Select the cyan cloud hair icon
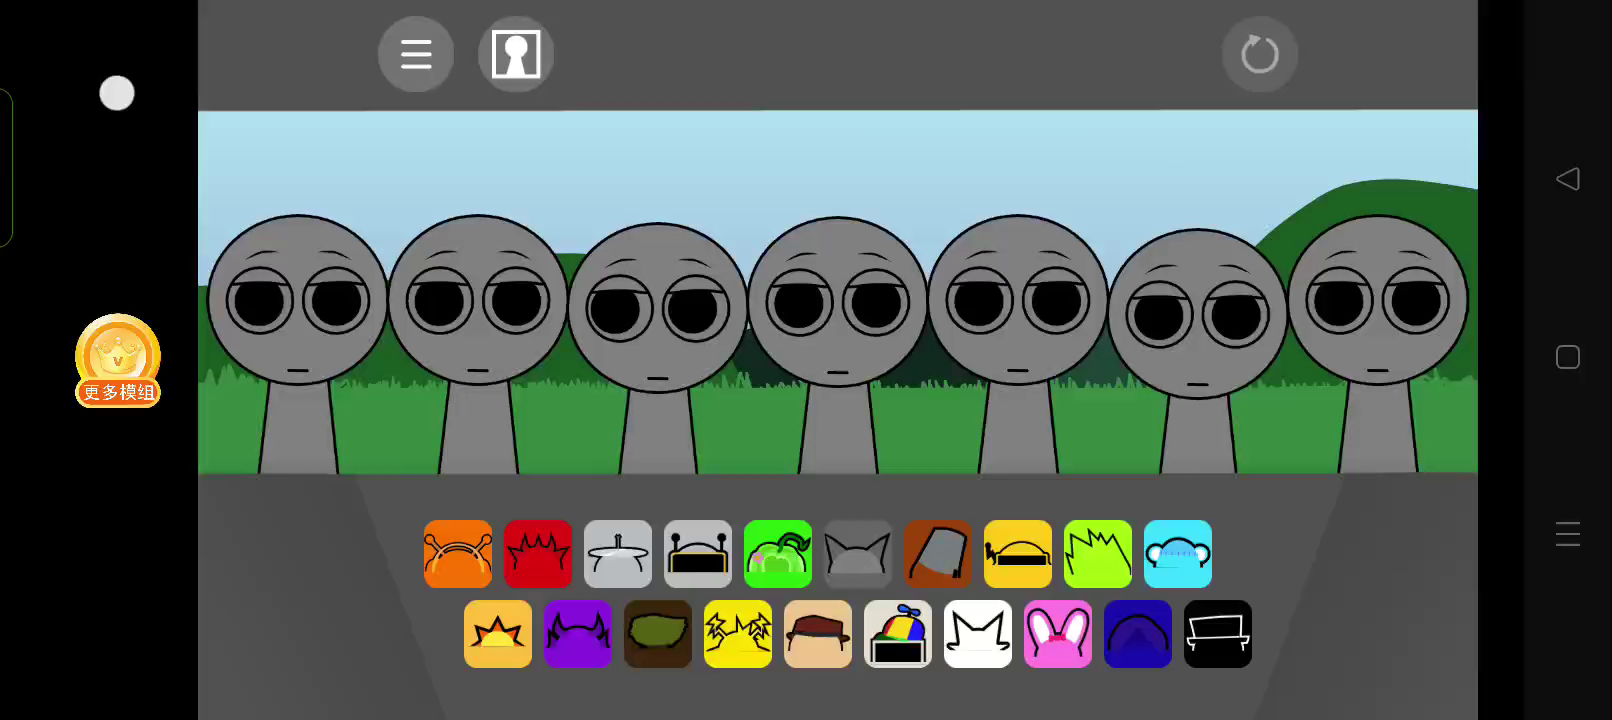This screenshot has height=720, width=1612. pyautogui.click(x=1178, y=554)
